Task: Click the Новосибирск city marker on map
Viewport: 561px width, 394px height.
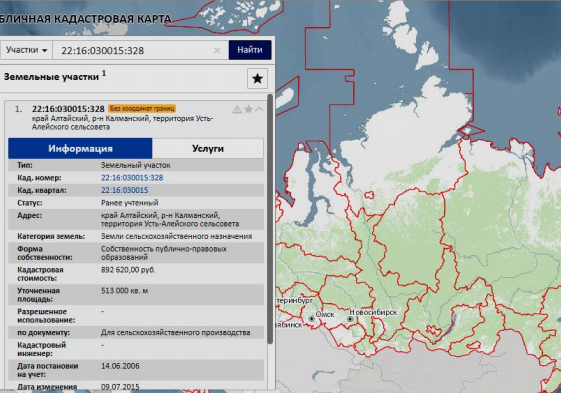Action: tap(350, 319)
